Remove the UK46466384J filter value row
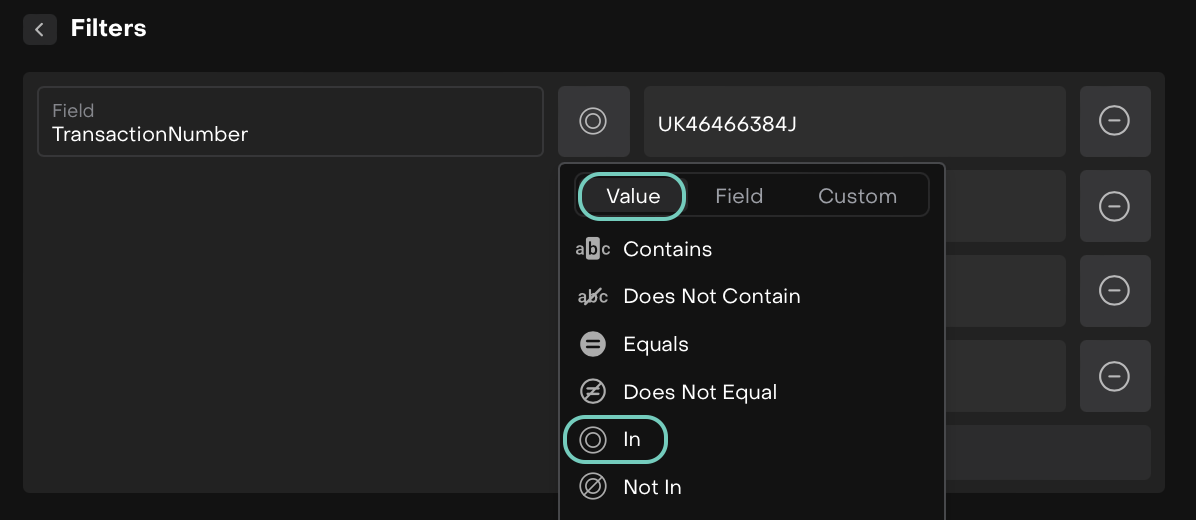 click(x=1114, y=121)
